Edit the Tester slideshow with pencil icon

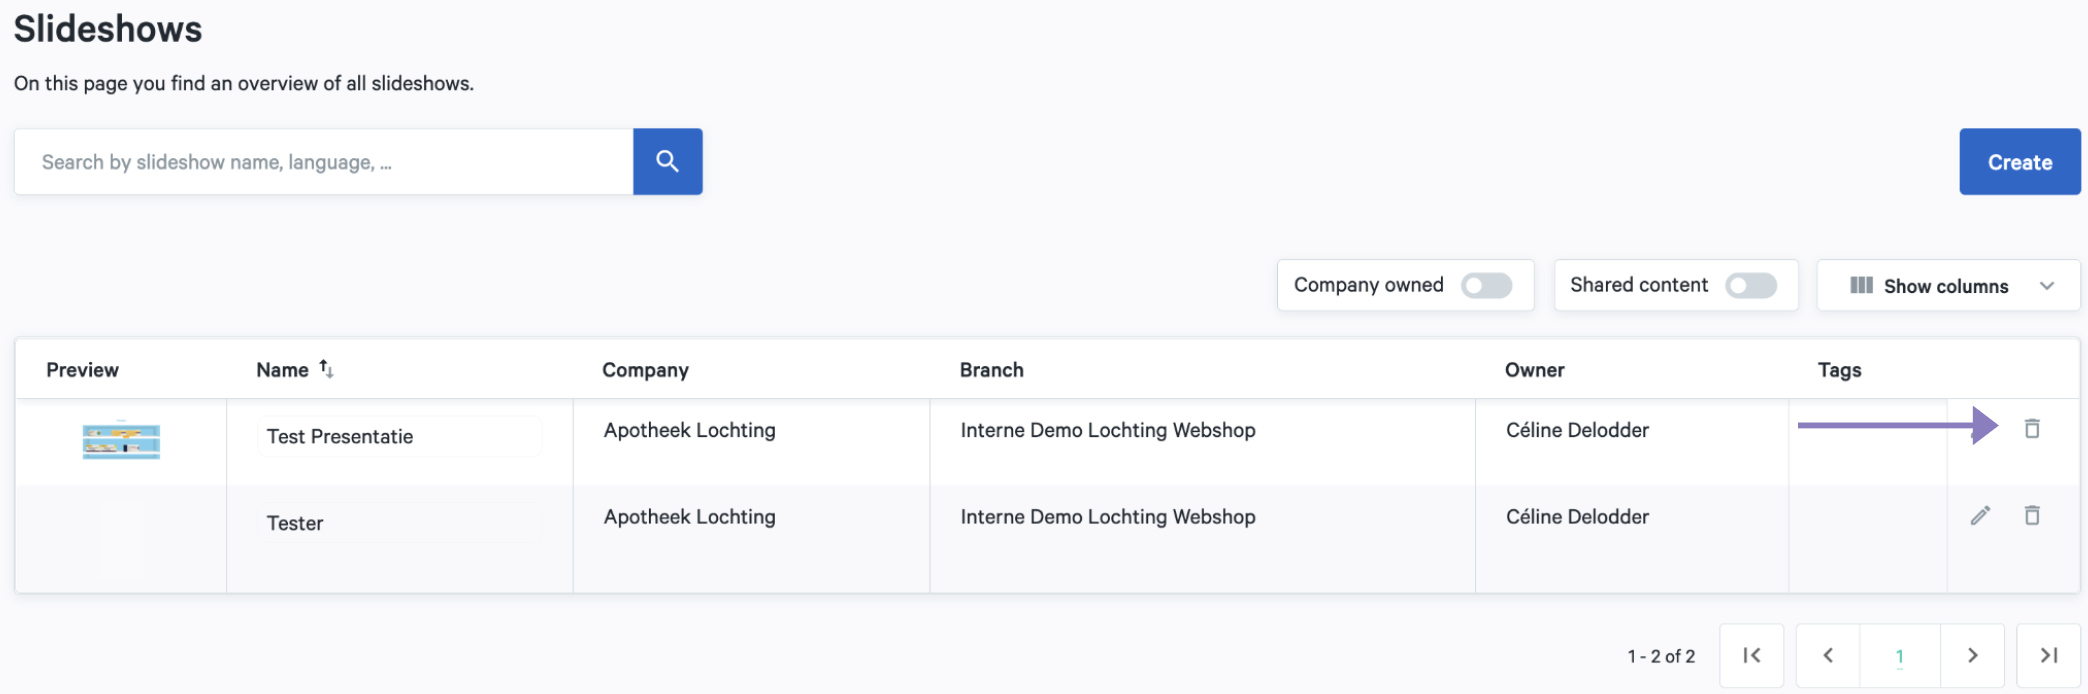pyautogui.click(x=1980, y=516)
